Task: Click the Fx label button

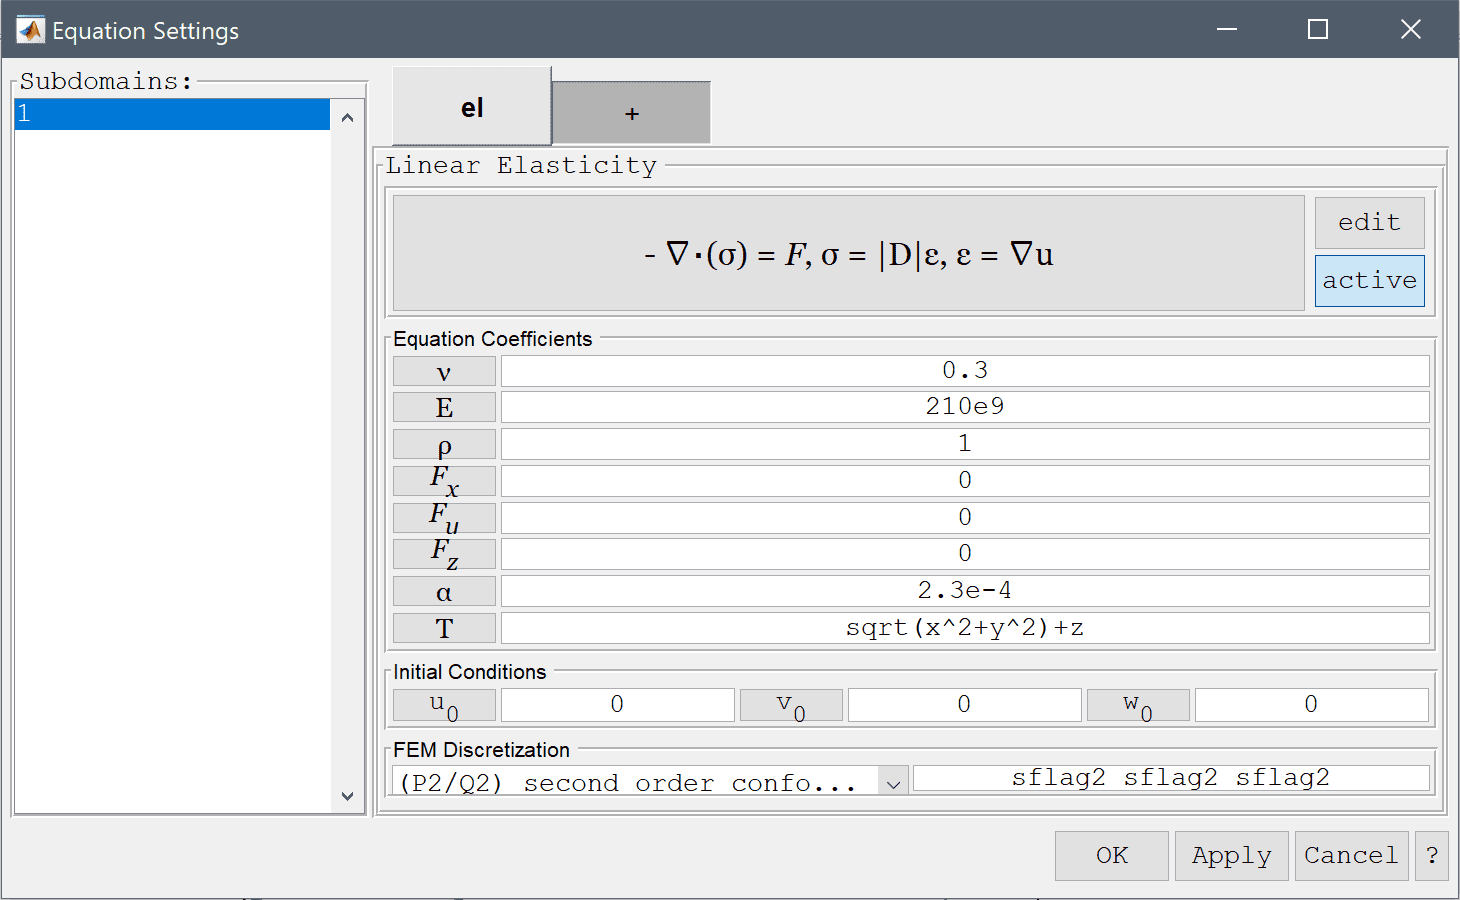Action: pyautogui.click(x=444, y=481)
